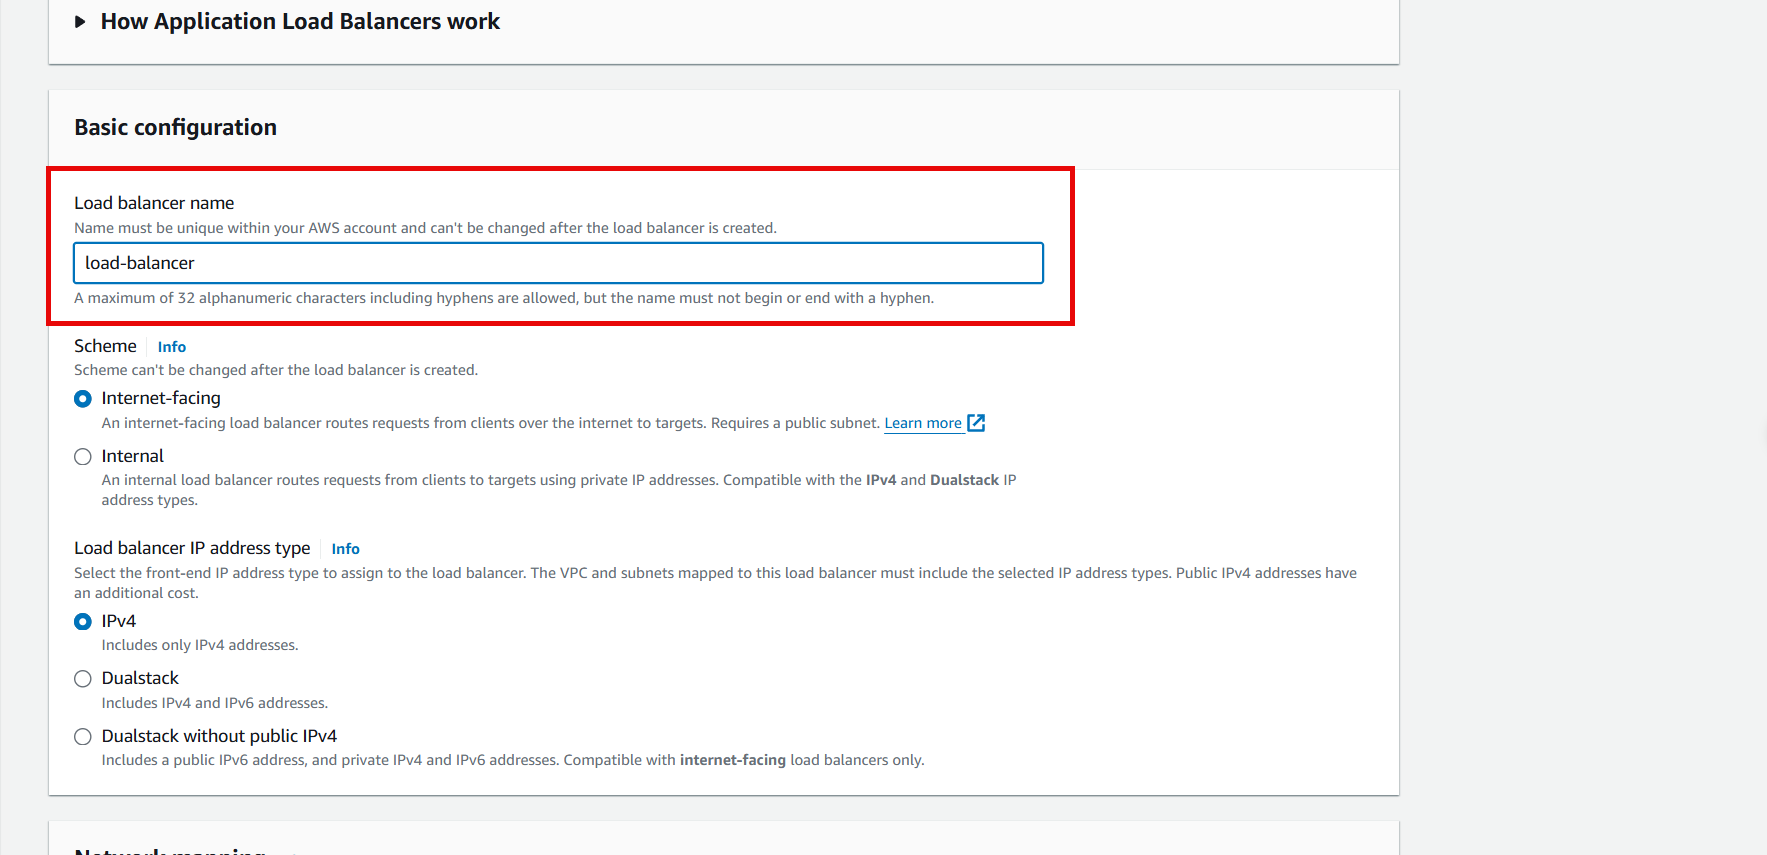The image size is (1767, 855).
Task: Click the external link icon beside Learn more
Action: tap(976, 423)
